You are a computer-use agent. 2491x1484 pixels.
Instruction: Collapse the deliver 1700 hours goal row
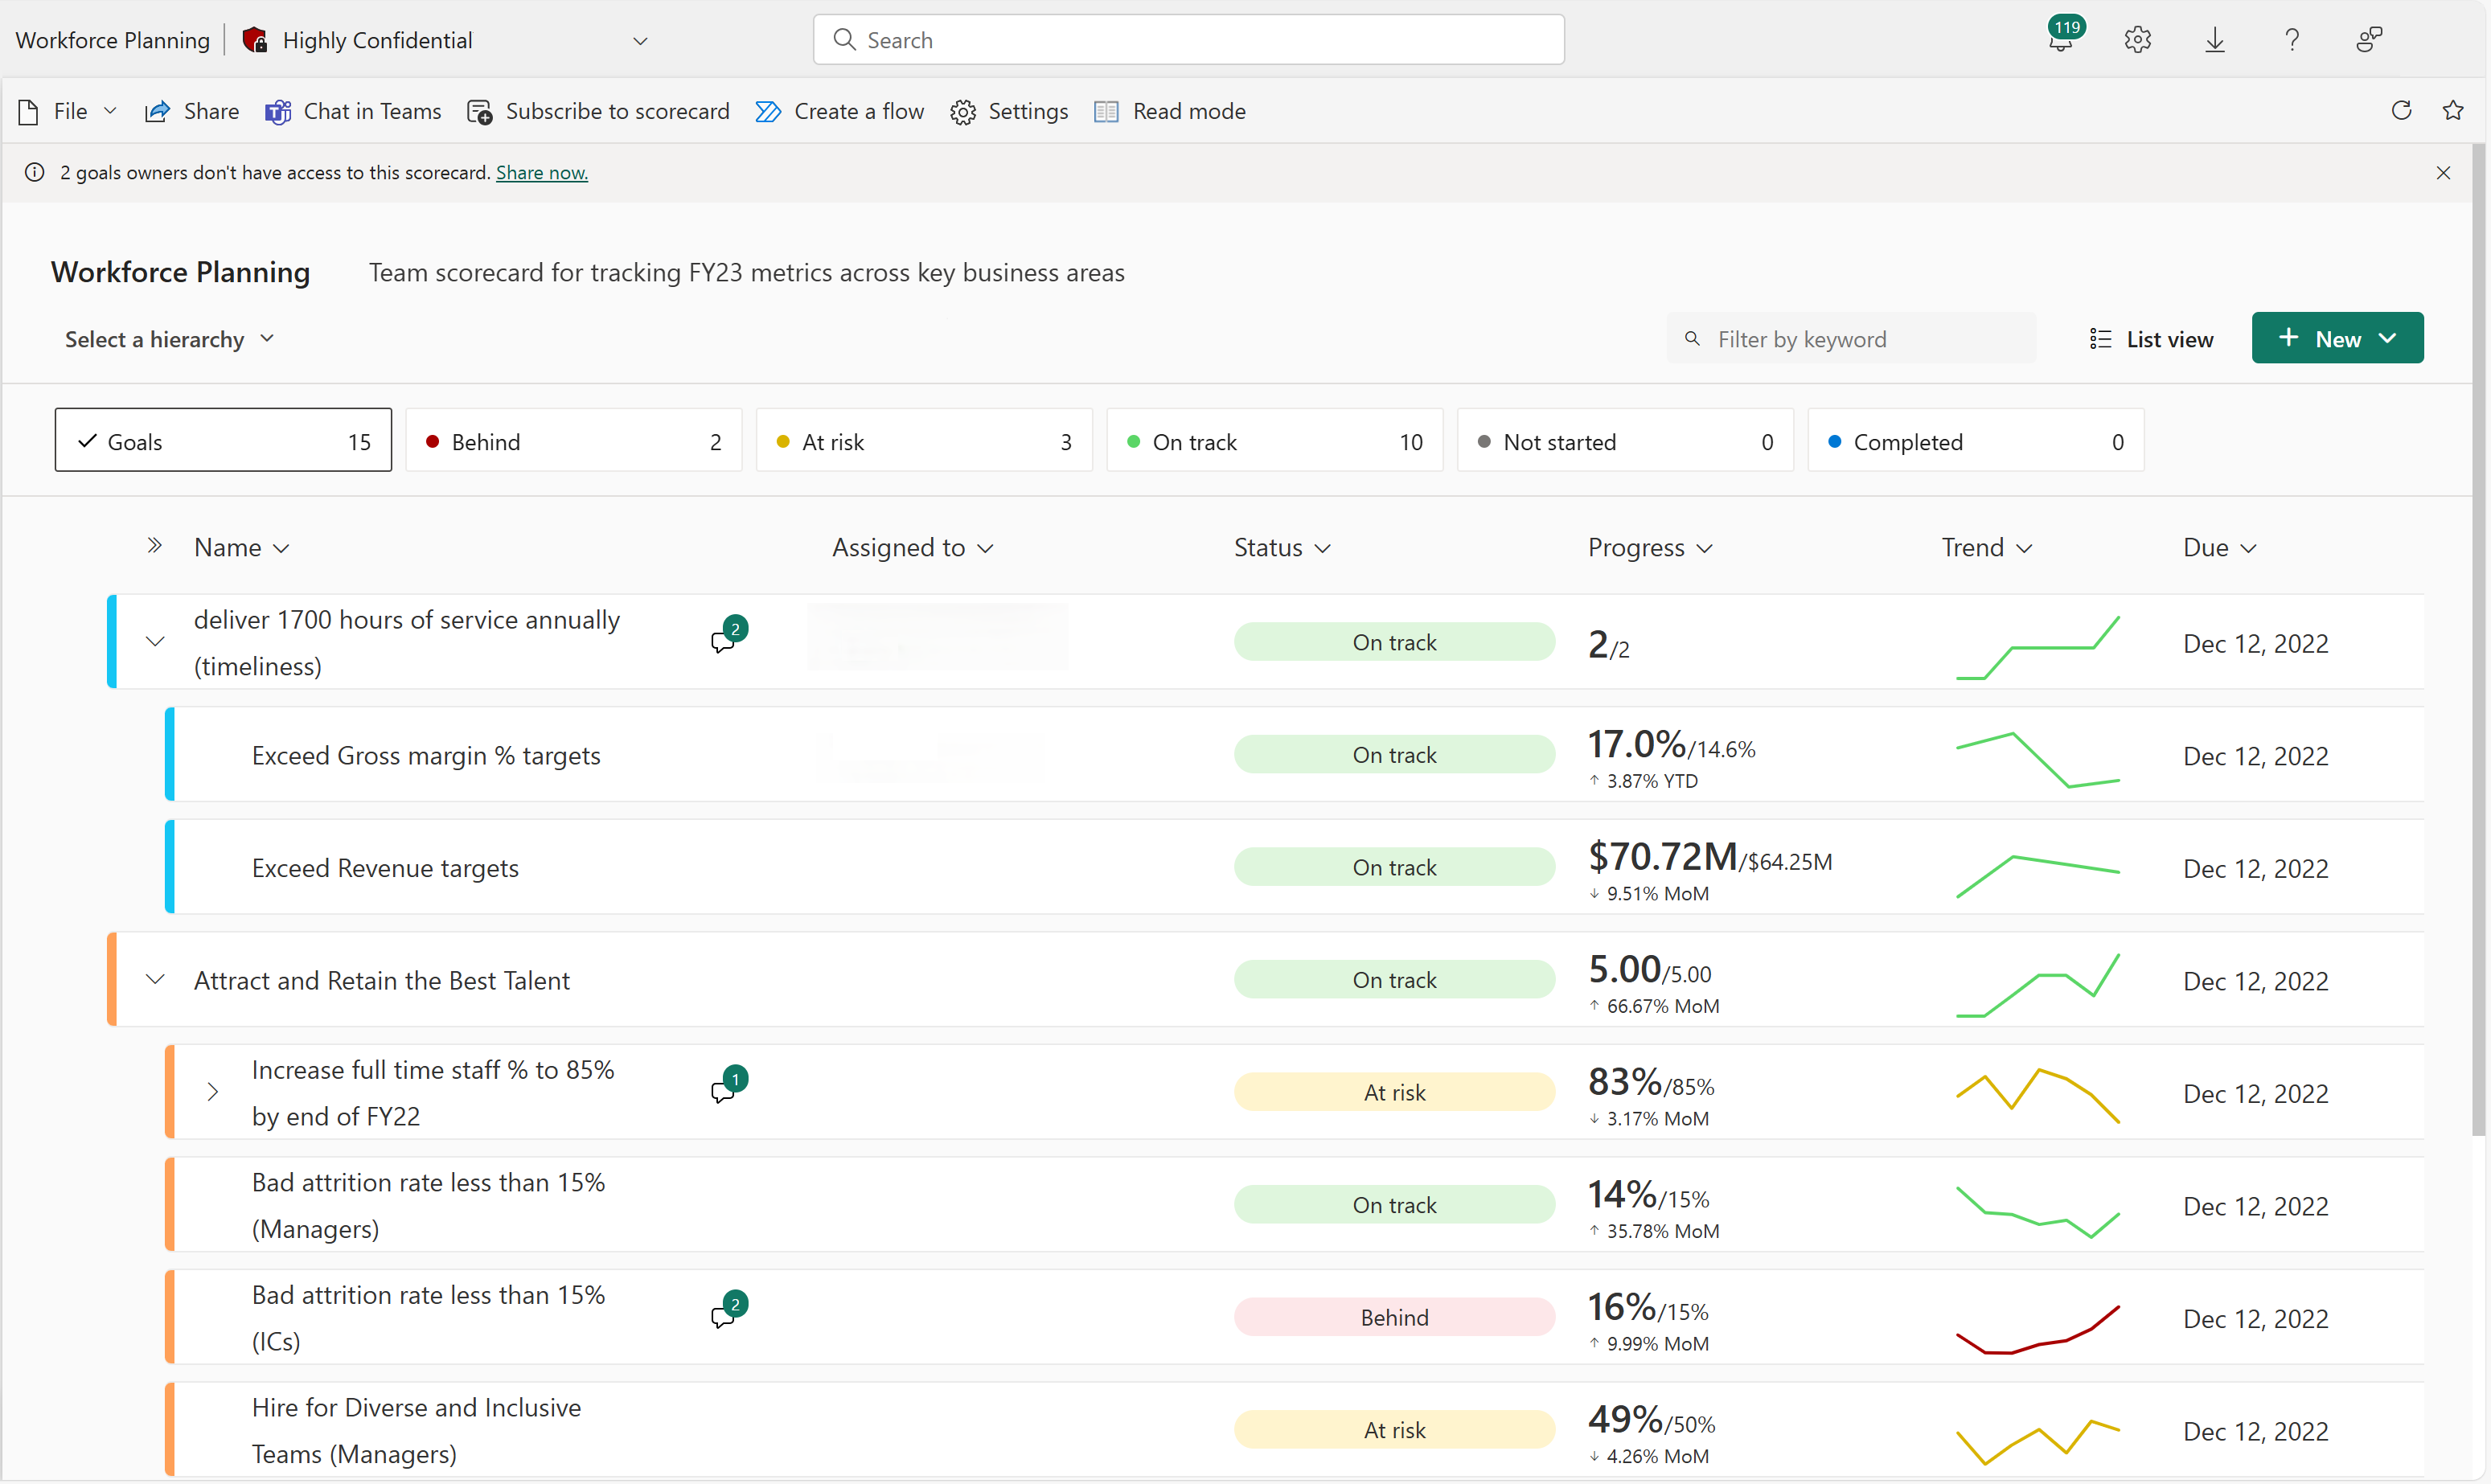(154, 642)
